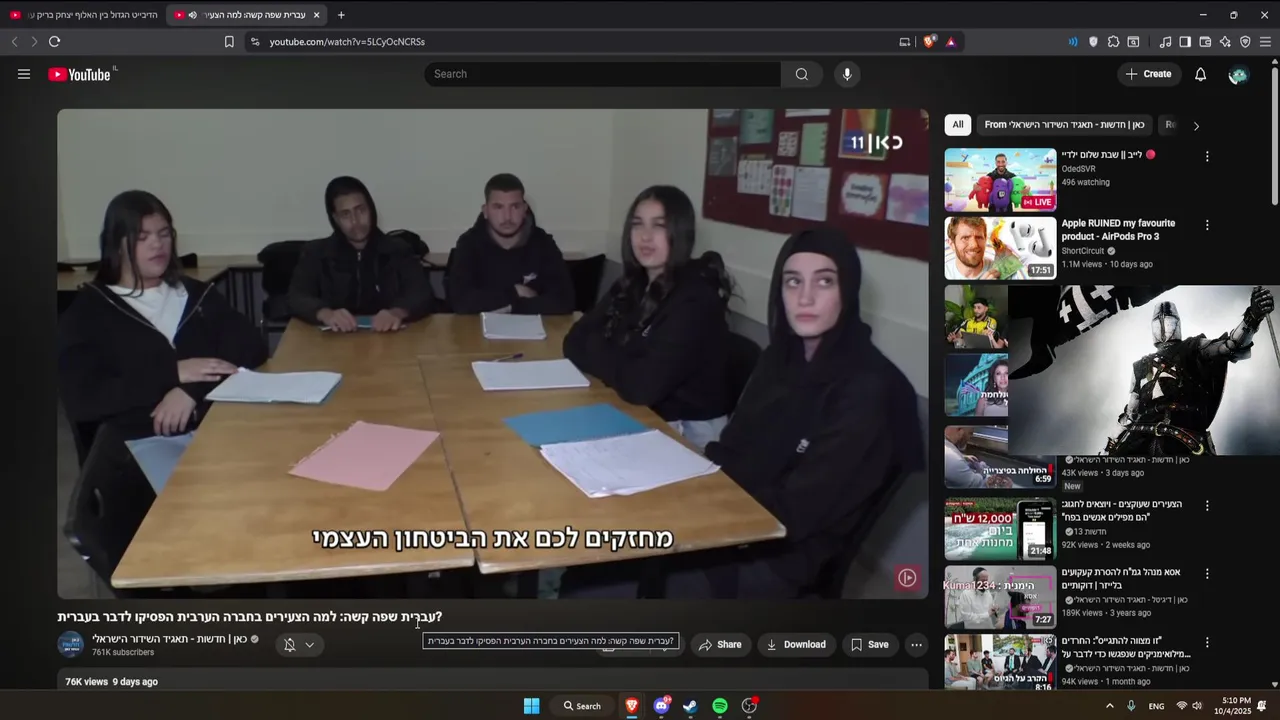
Task: Click the Brave Shields lion icon
Action: (x=929, y=42)
